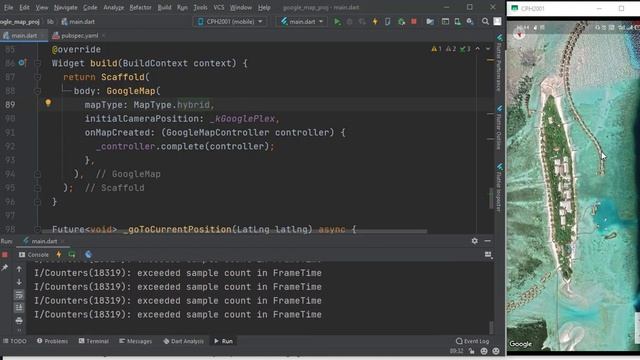Click the override gutter icon on line 86
Image resolution: width=640 pixels, height=360 pixels.
click(22, 63)
